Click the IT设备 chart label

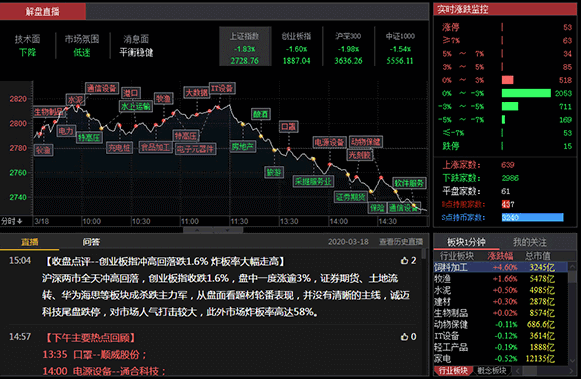[222, 88]
